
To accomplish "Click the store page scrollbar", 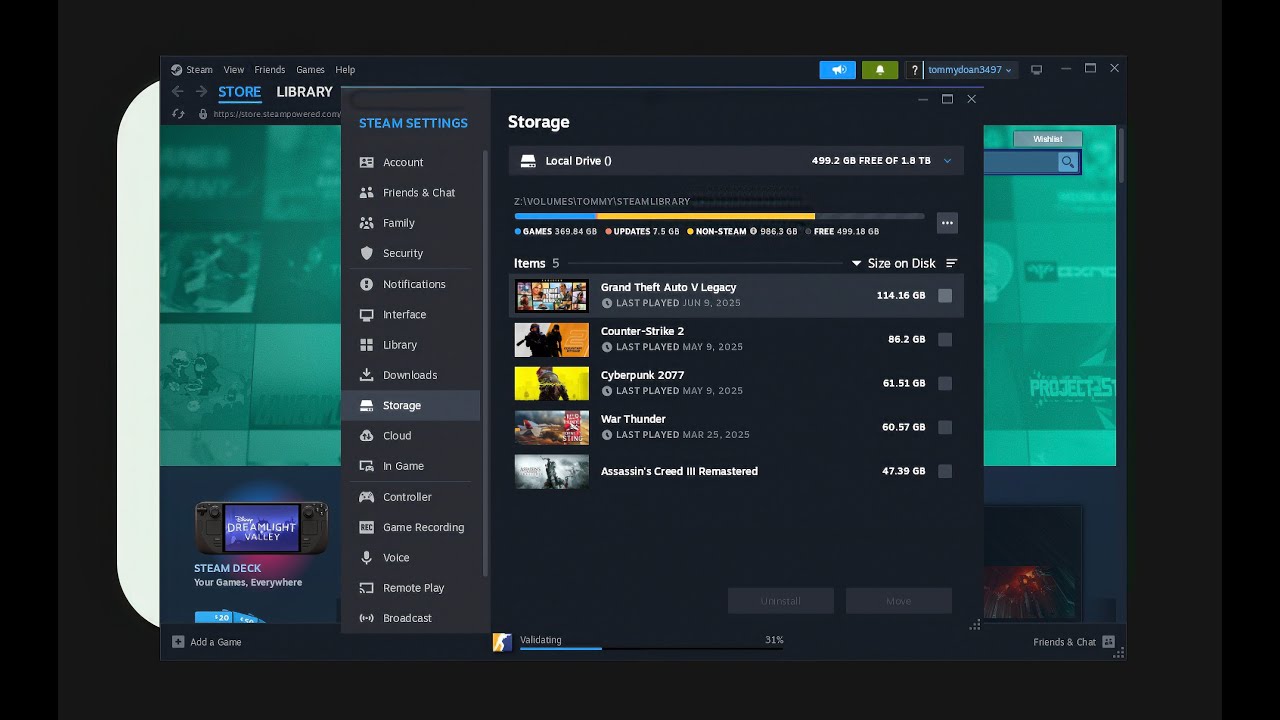I will [1121, 156].
